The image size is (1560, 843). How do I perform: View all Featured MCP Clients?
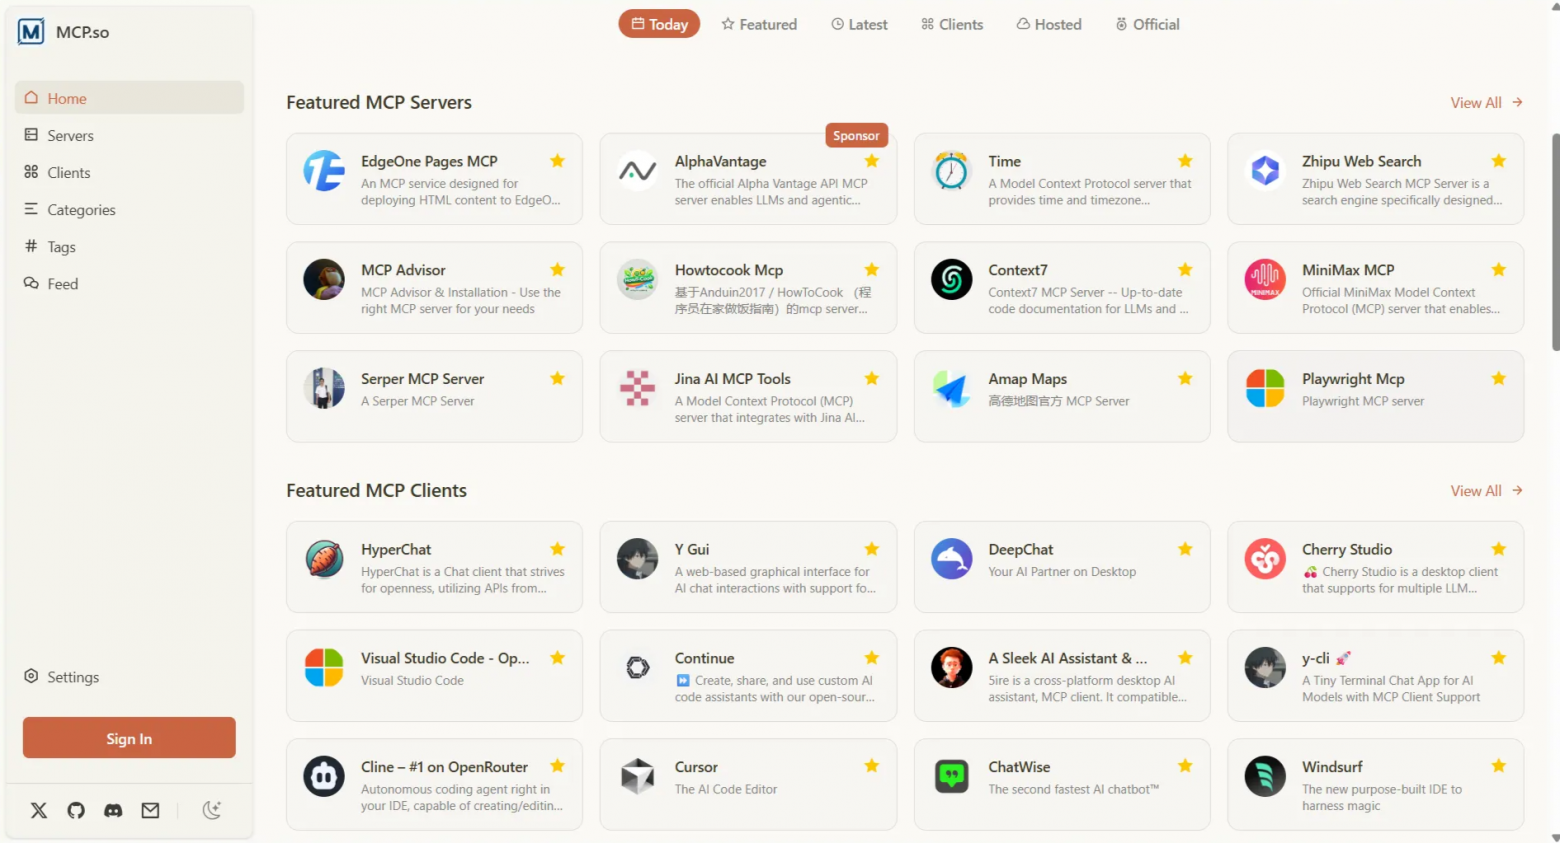pyautogui.click(x=1486, y=490)
